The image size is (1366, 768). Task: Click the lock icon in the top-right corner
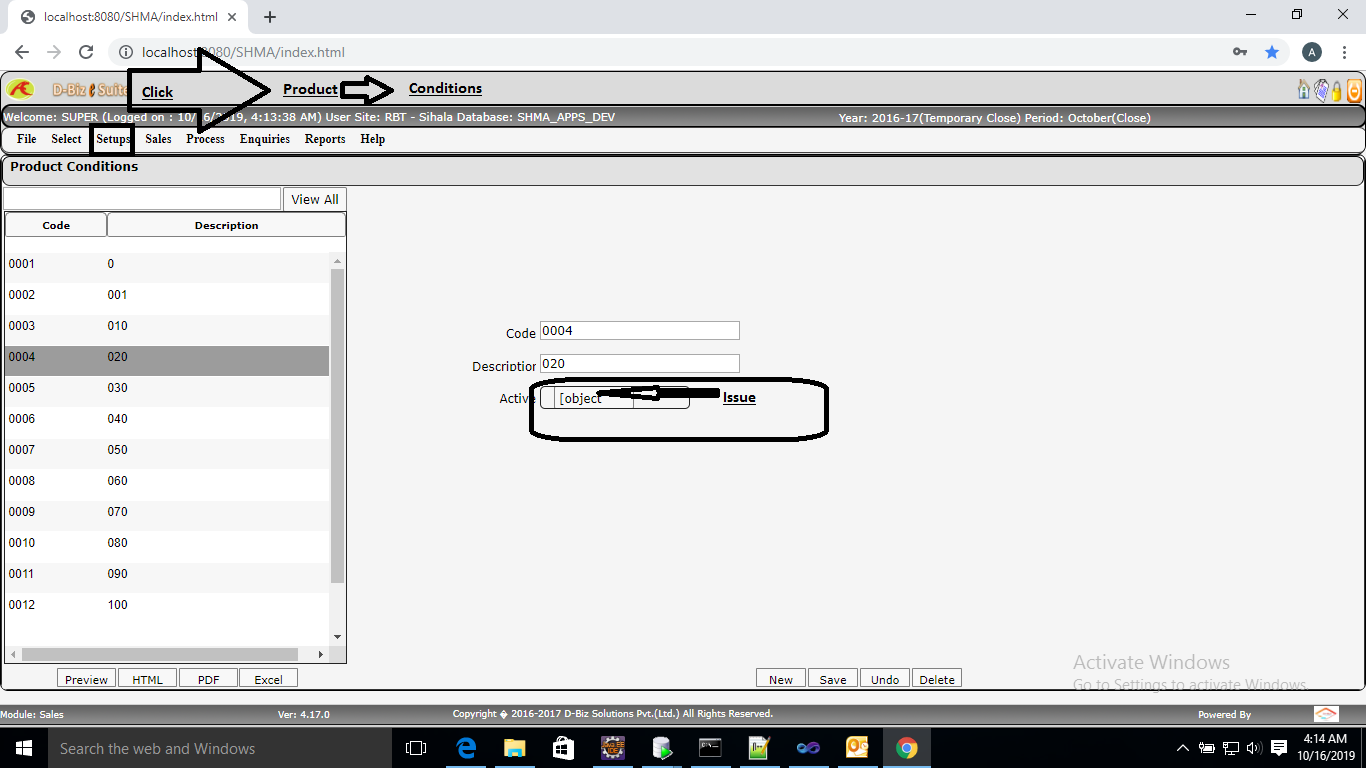(1337, 89)
